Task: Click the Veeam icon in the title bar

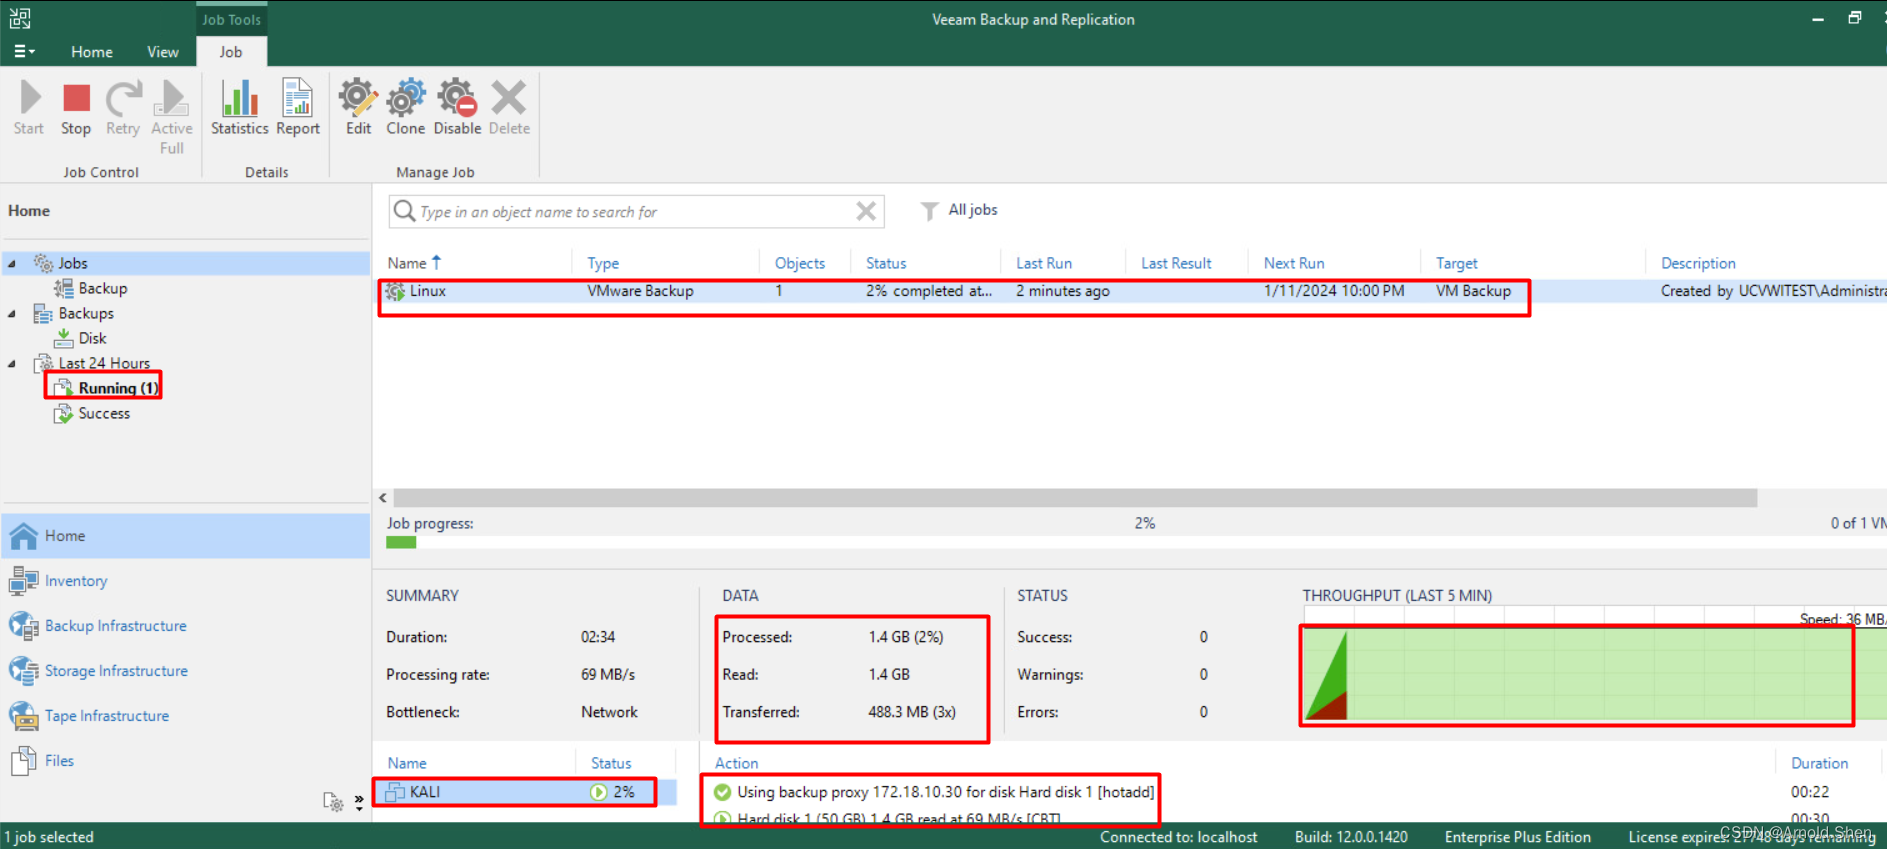Action: tap(20, 18)
